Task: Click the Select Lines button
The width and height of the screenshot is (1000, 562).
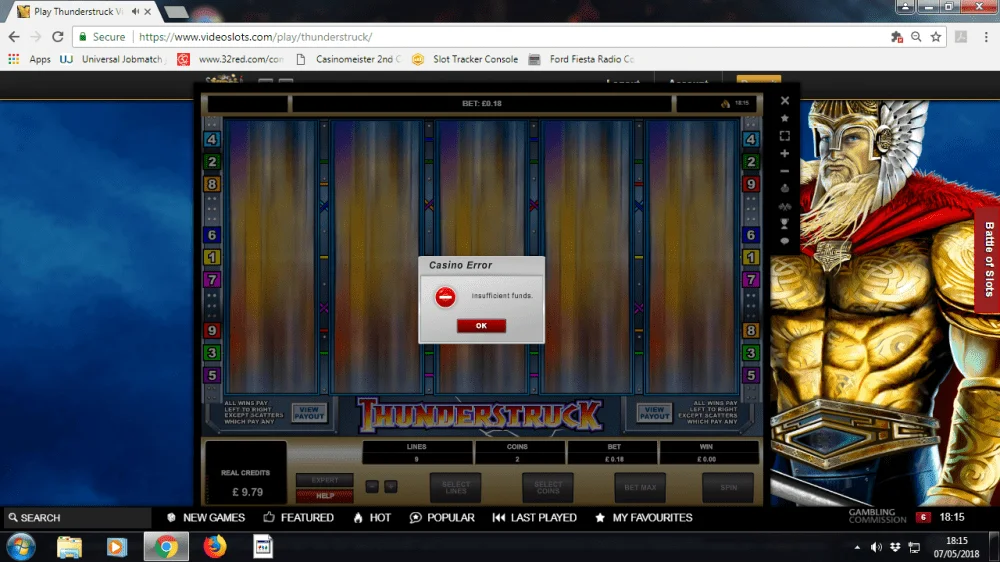Action: point(455,487)
